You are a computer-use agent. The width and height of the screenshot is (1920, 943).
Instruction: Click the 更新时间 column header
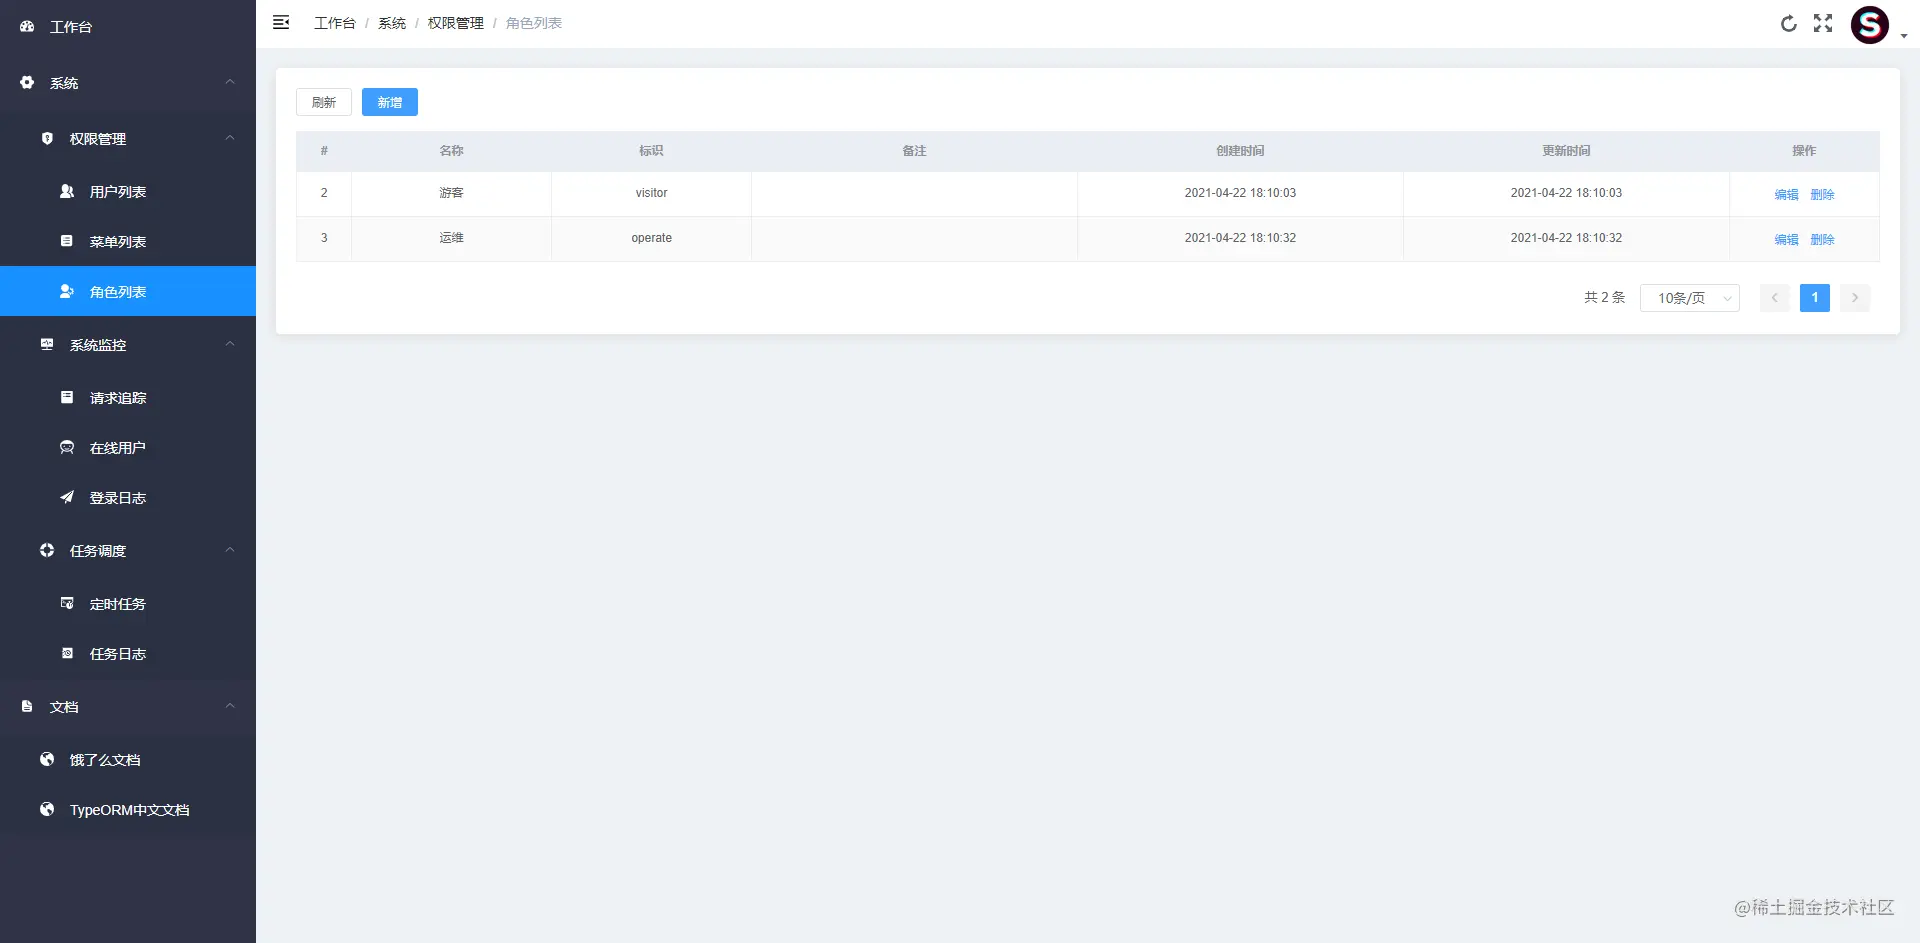(x=1566, y=151)
